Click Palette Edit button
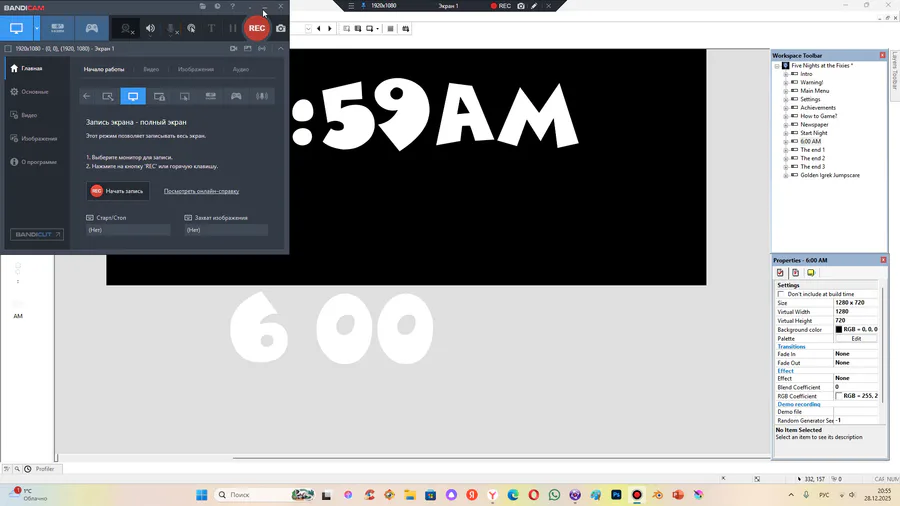Viewport: 900px width, 506px height. (x=856, y=338)
